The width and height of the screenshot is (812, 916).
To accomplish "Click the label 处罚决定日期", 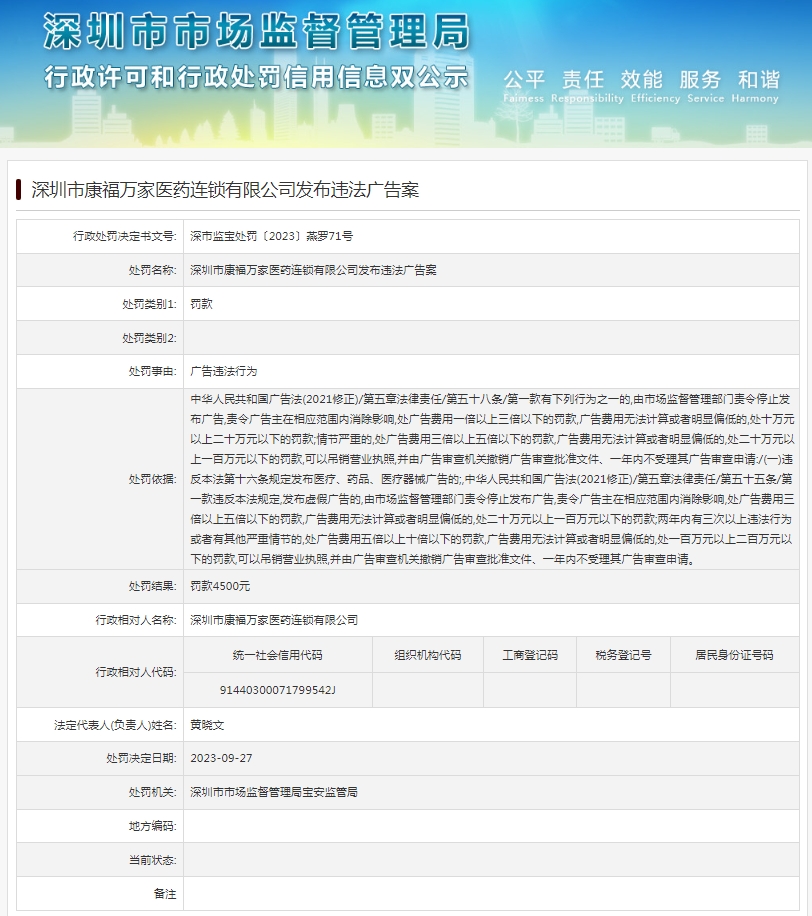I will (x=141, y=758).
